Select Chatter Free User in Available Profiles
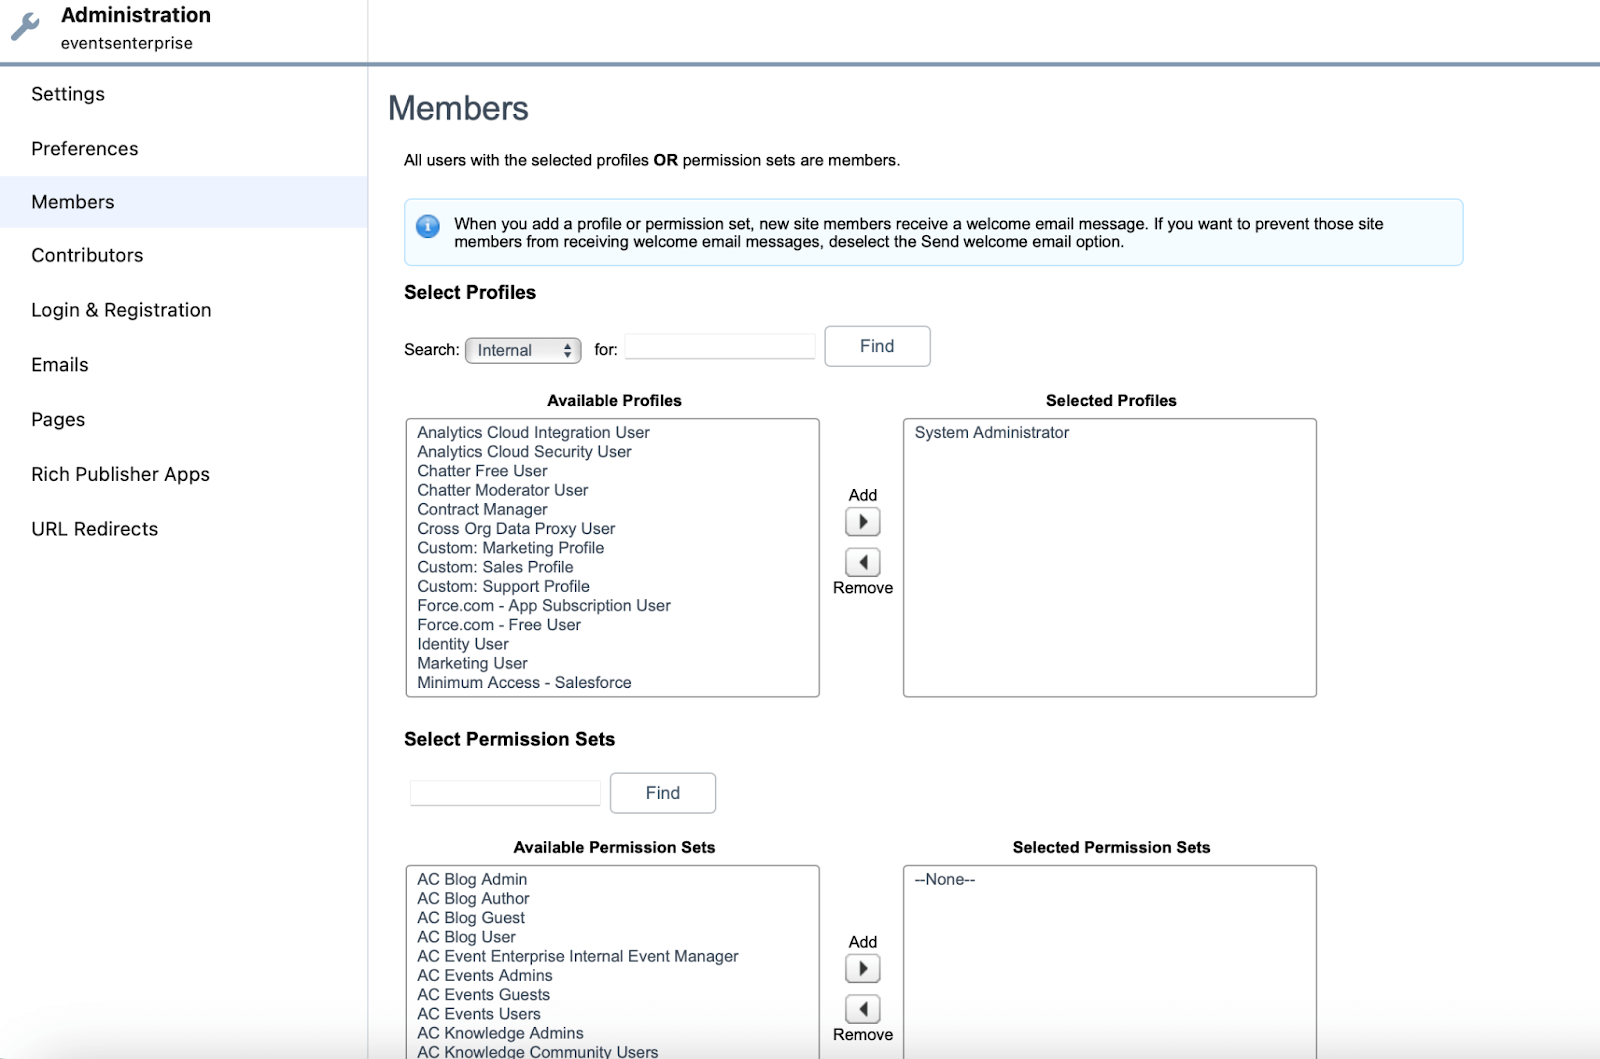1600x1059 pixels. pyautogui.click(x=482, y=470)
